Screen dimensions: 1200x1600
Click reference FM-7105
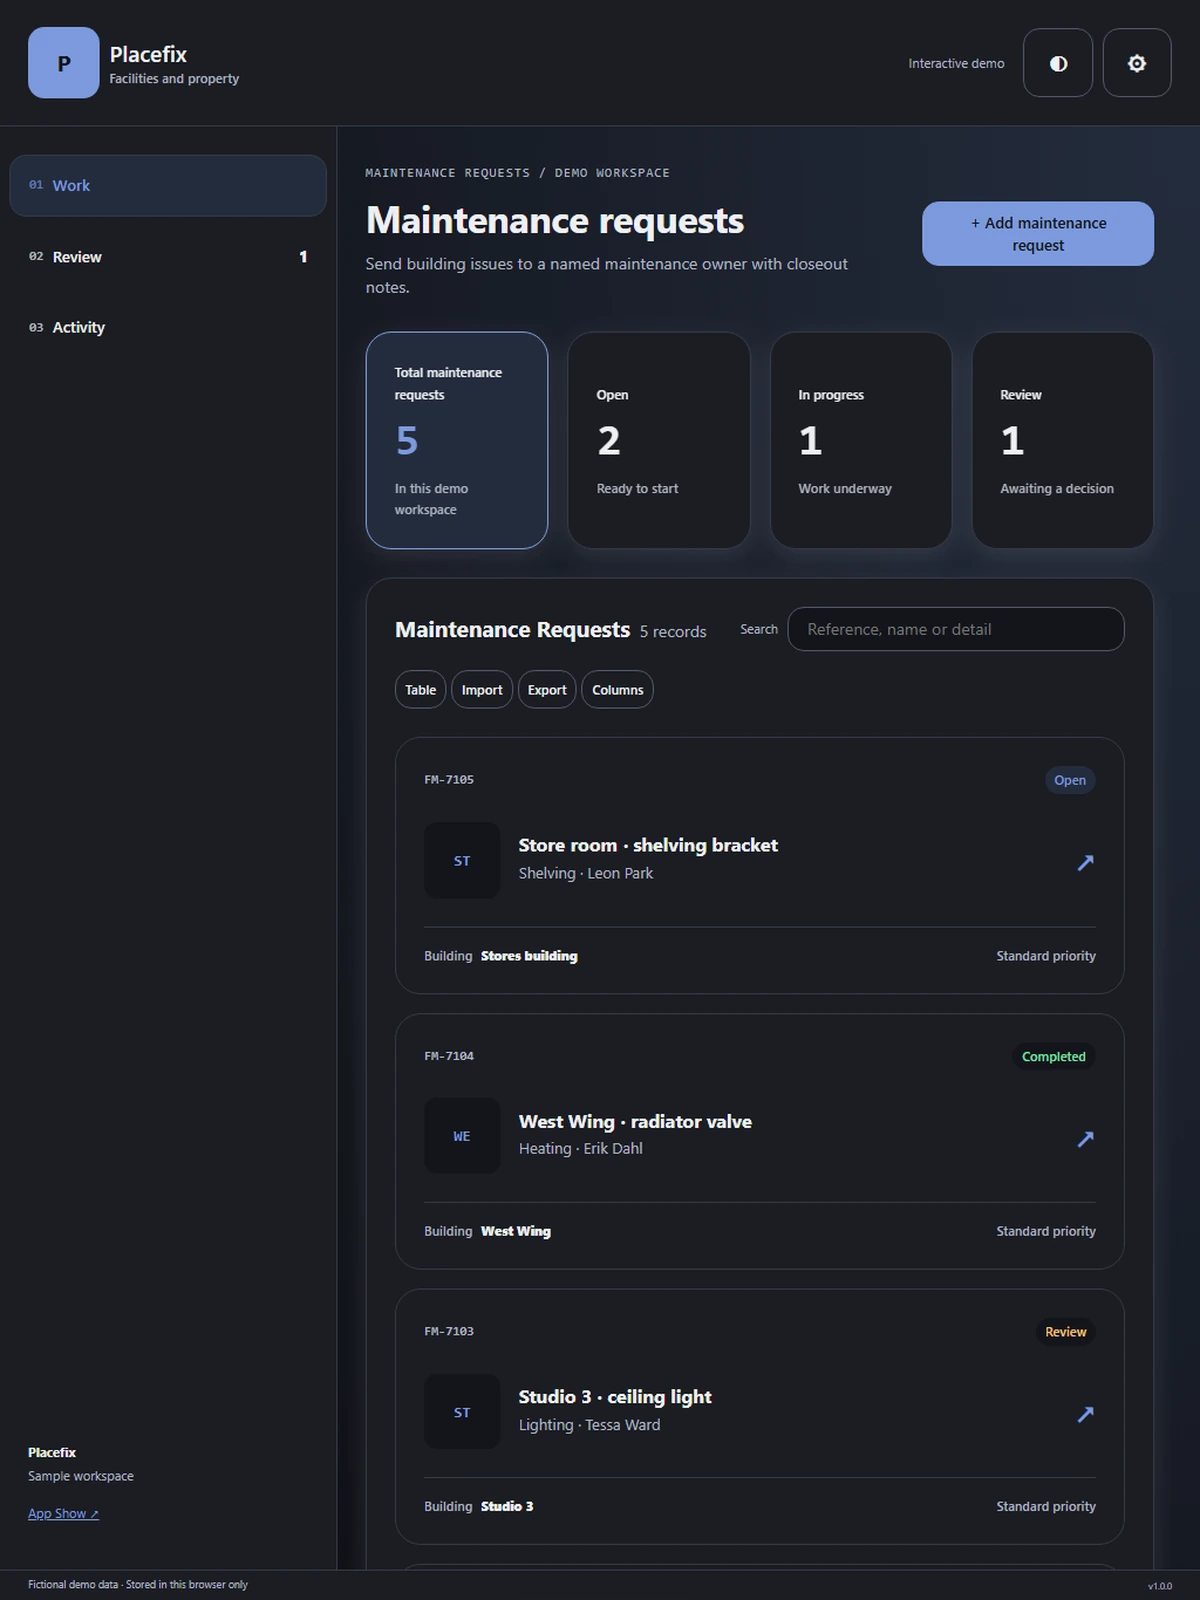coord(449,780)
